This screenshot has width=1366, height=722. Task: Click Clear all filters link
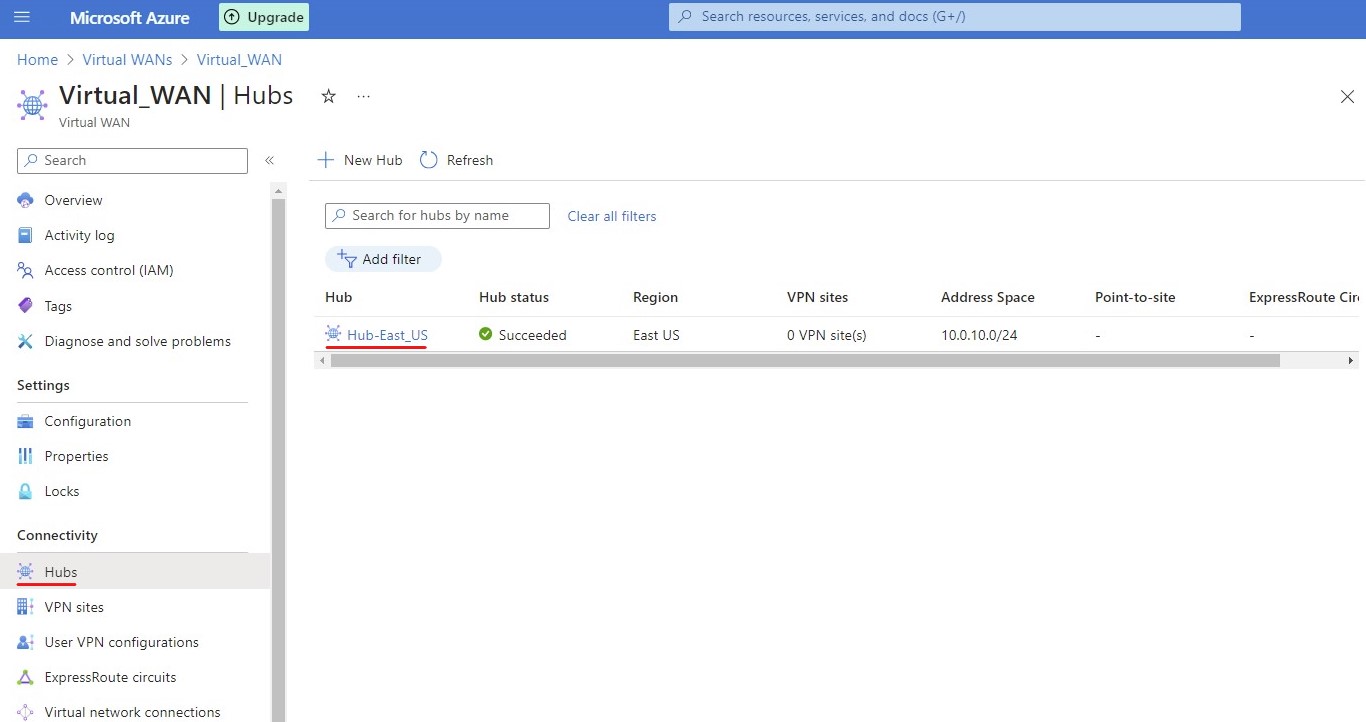tap(611, 216)
